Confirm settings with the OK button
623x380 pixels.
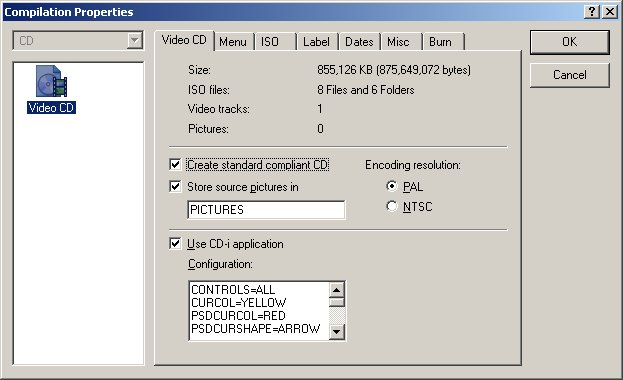click(x=569, y=42)
